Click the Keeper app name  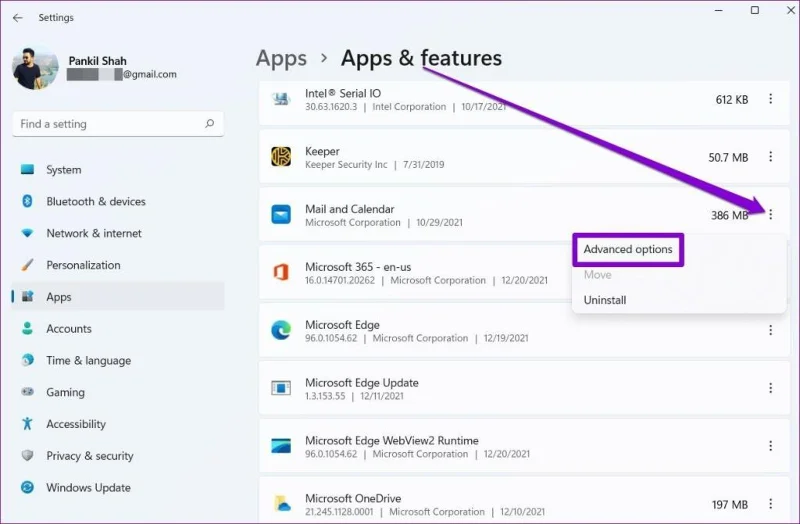(x=322, y=151)
